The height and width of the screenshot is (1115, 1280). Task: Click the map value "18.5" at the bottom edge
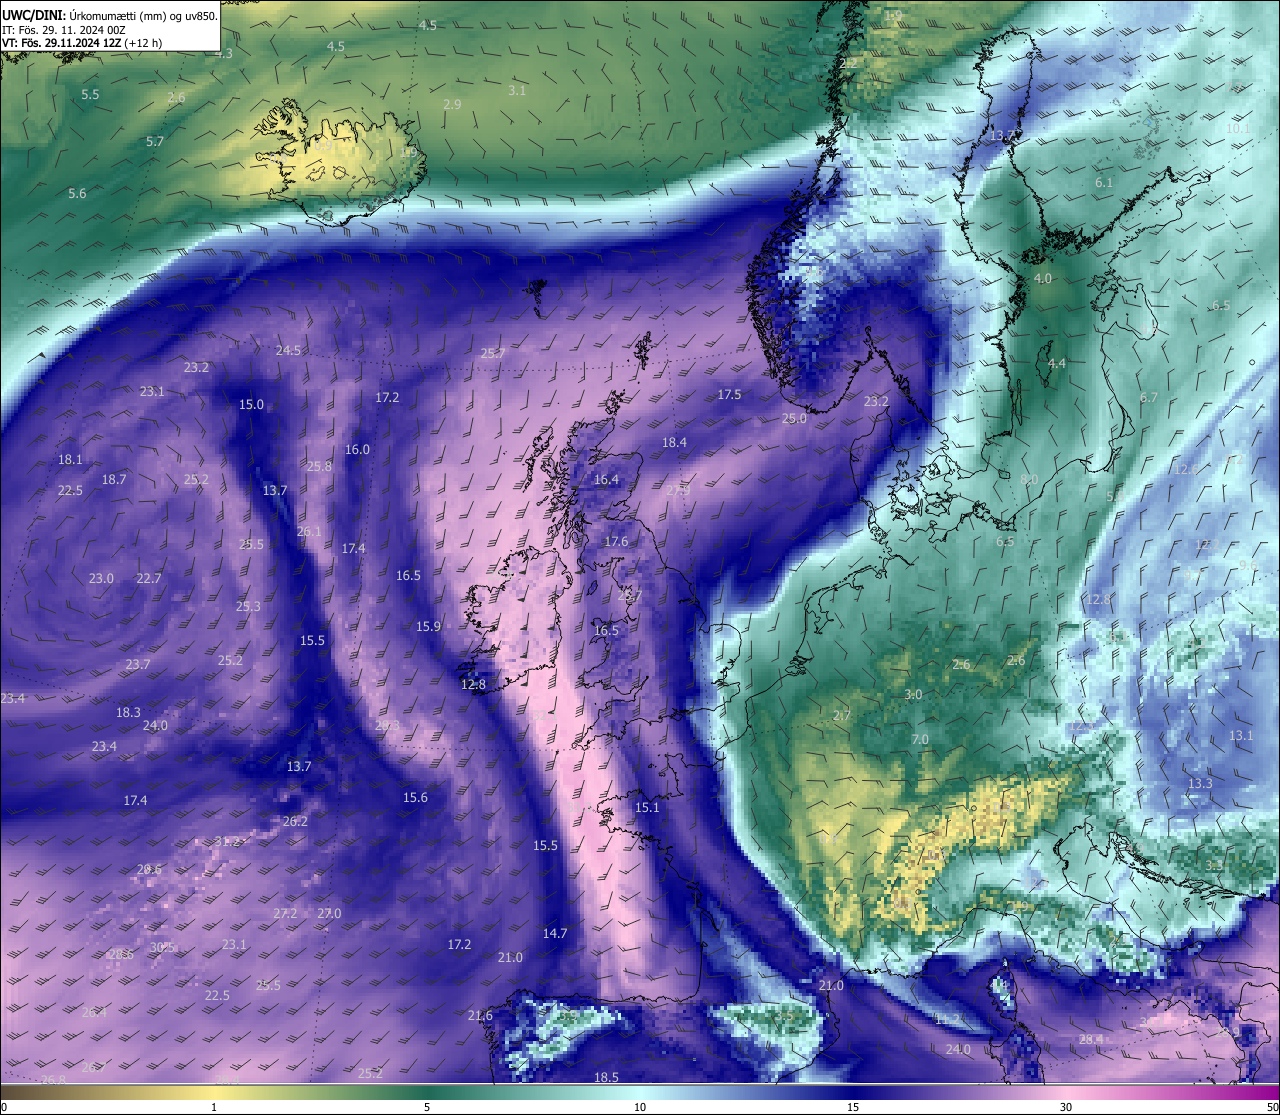[x=606, y=1078]
